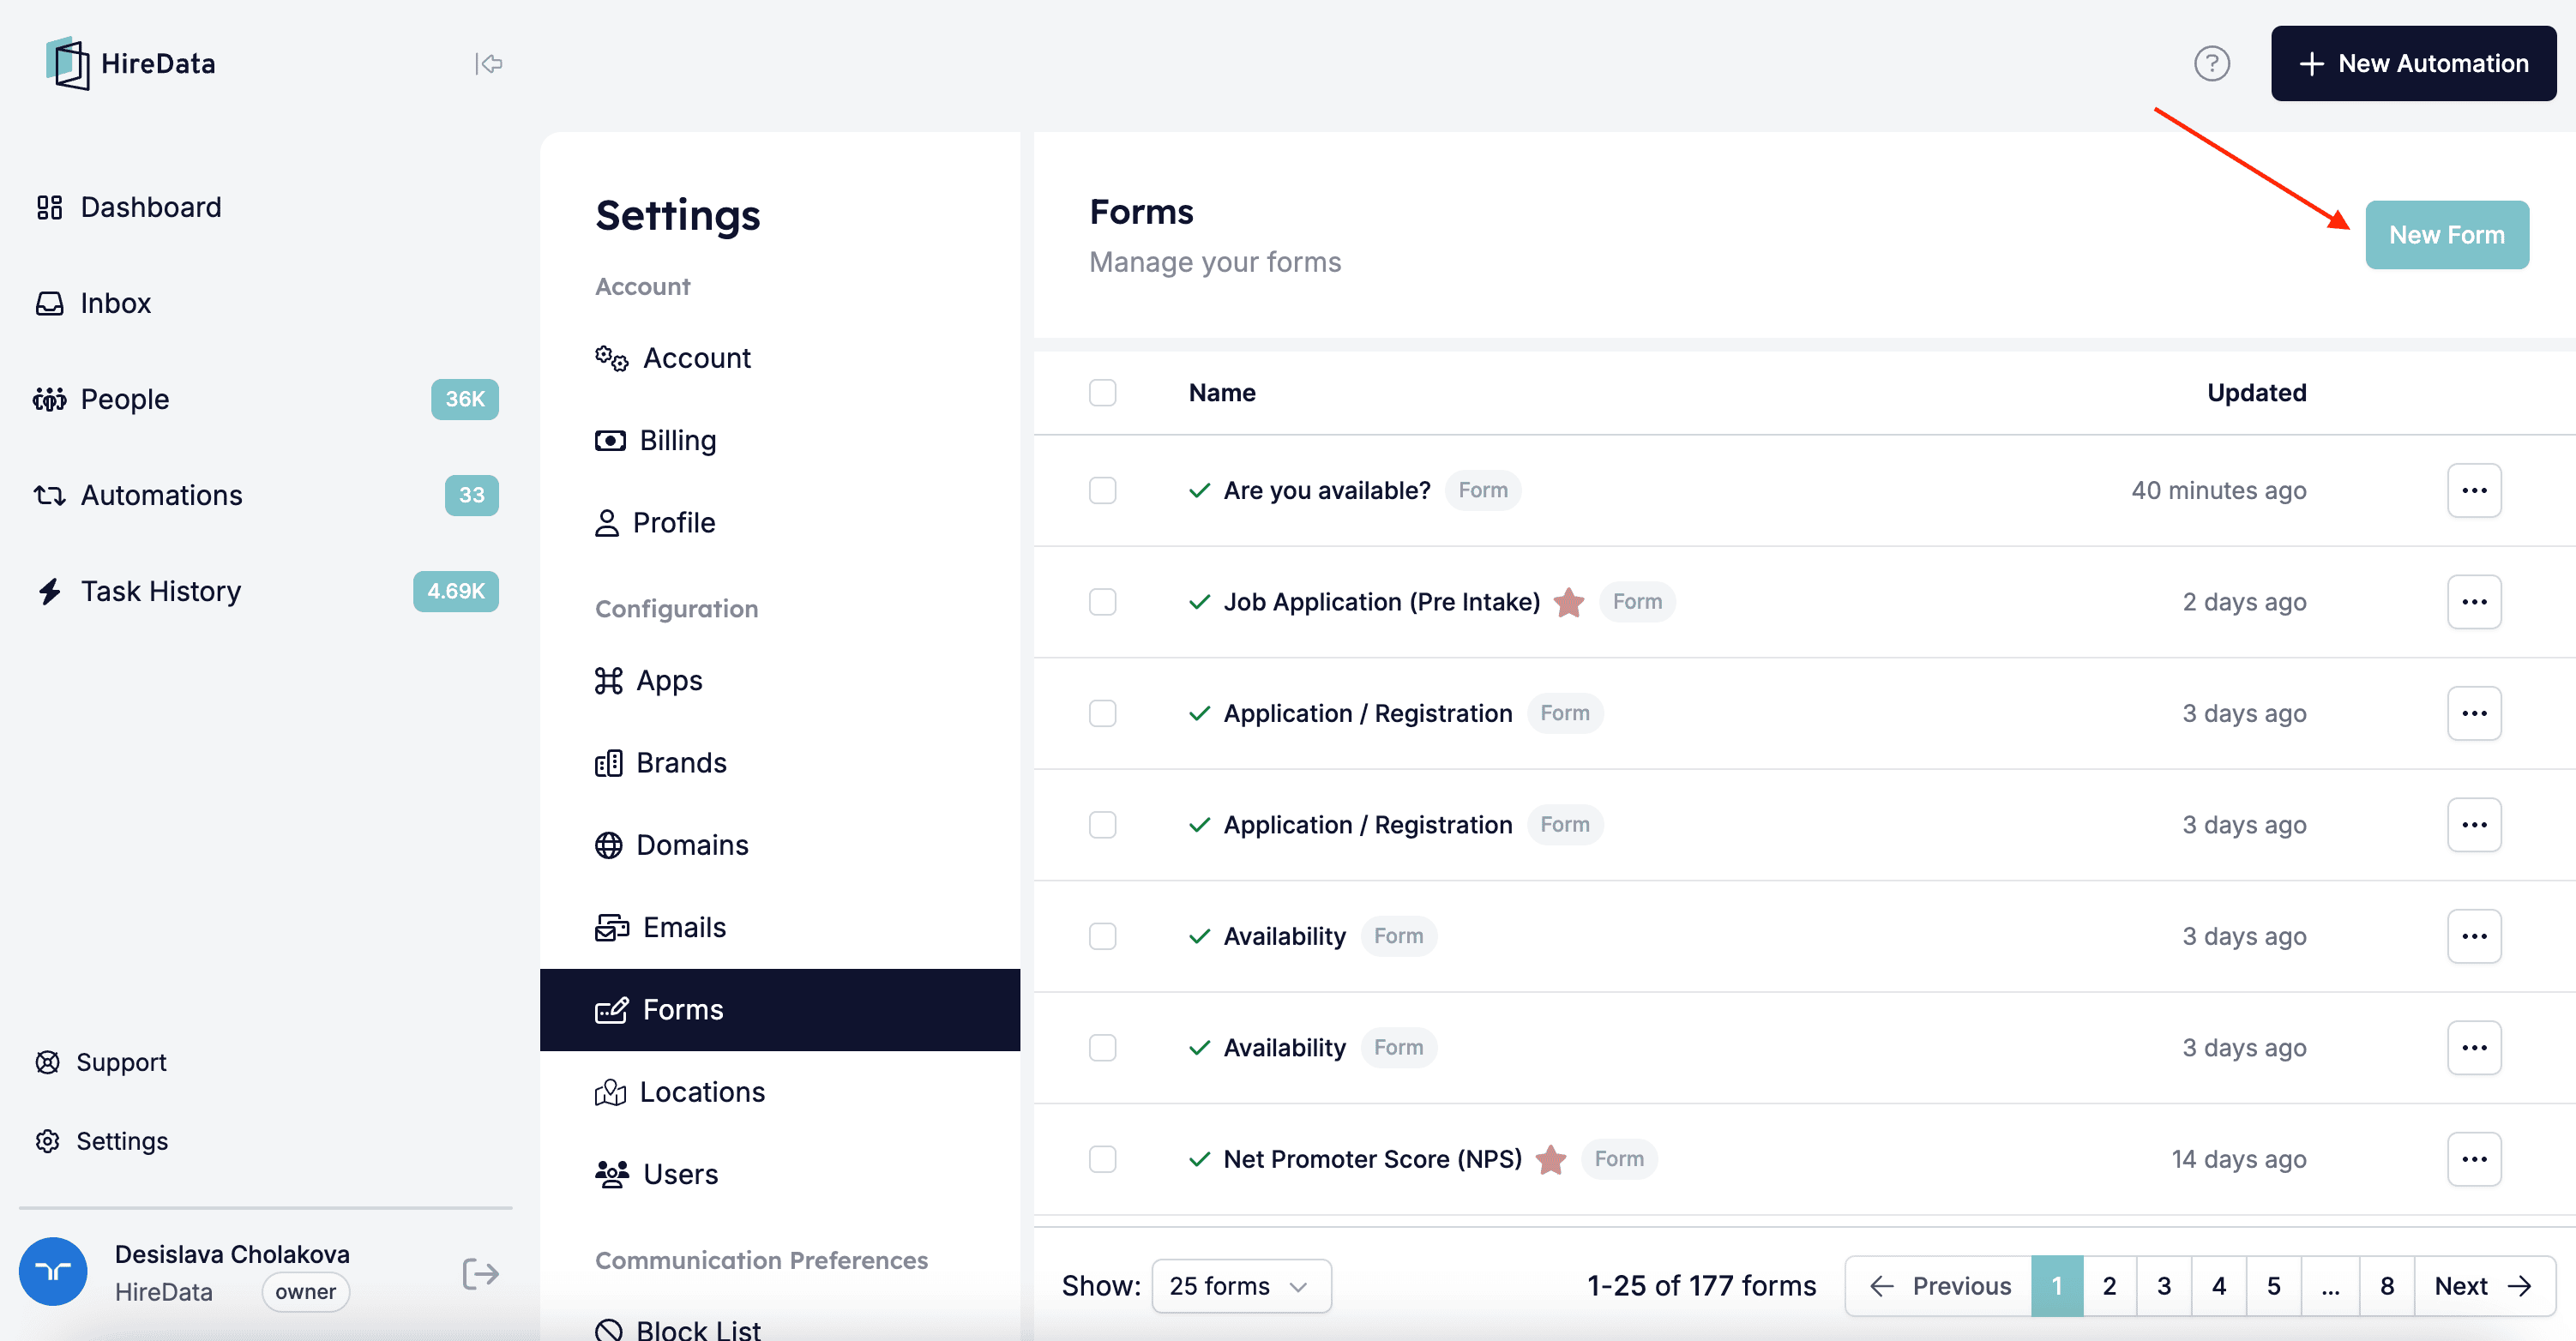Open Block List settings icon
This screenshot has height=1341, width=2576.
coord(608,1330)
